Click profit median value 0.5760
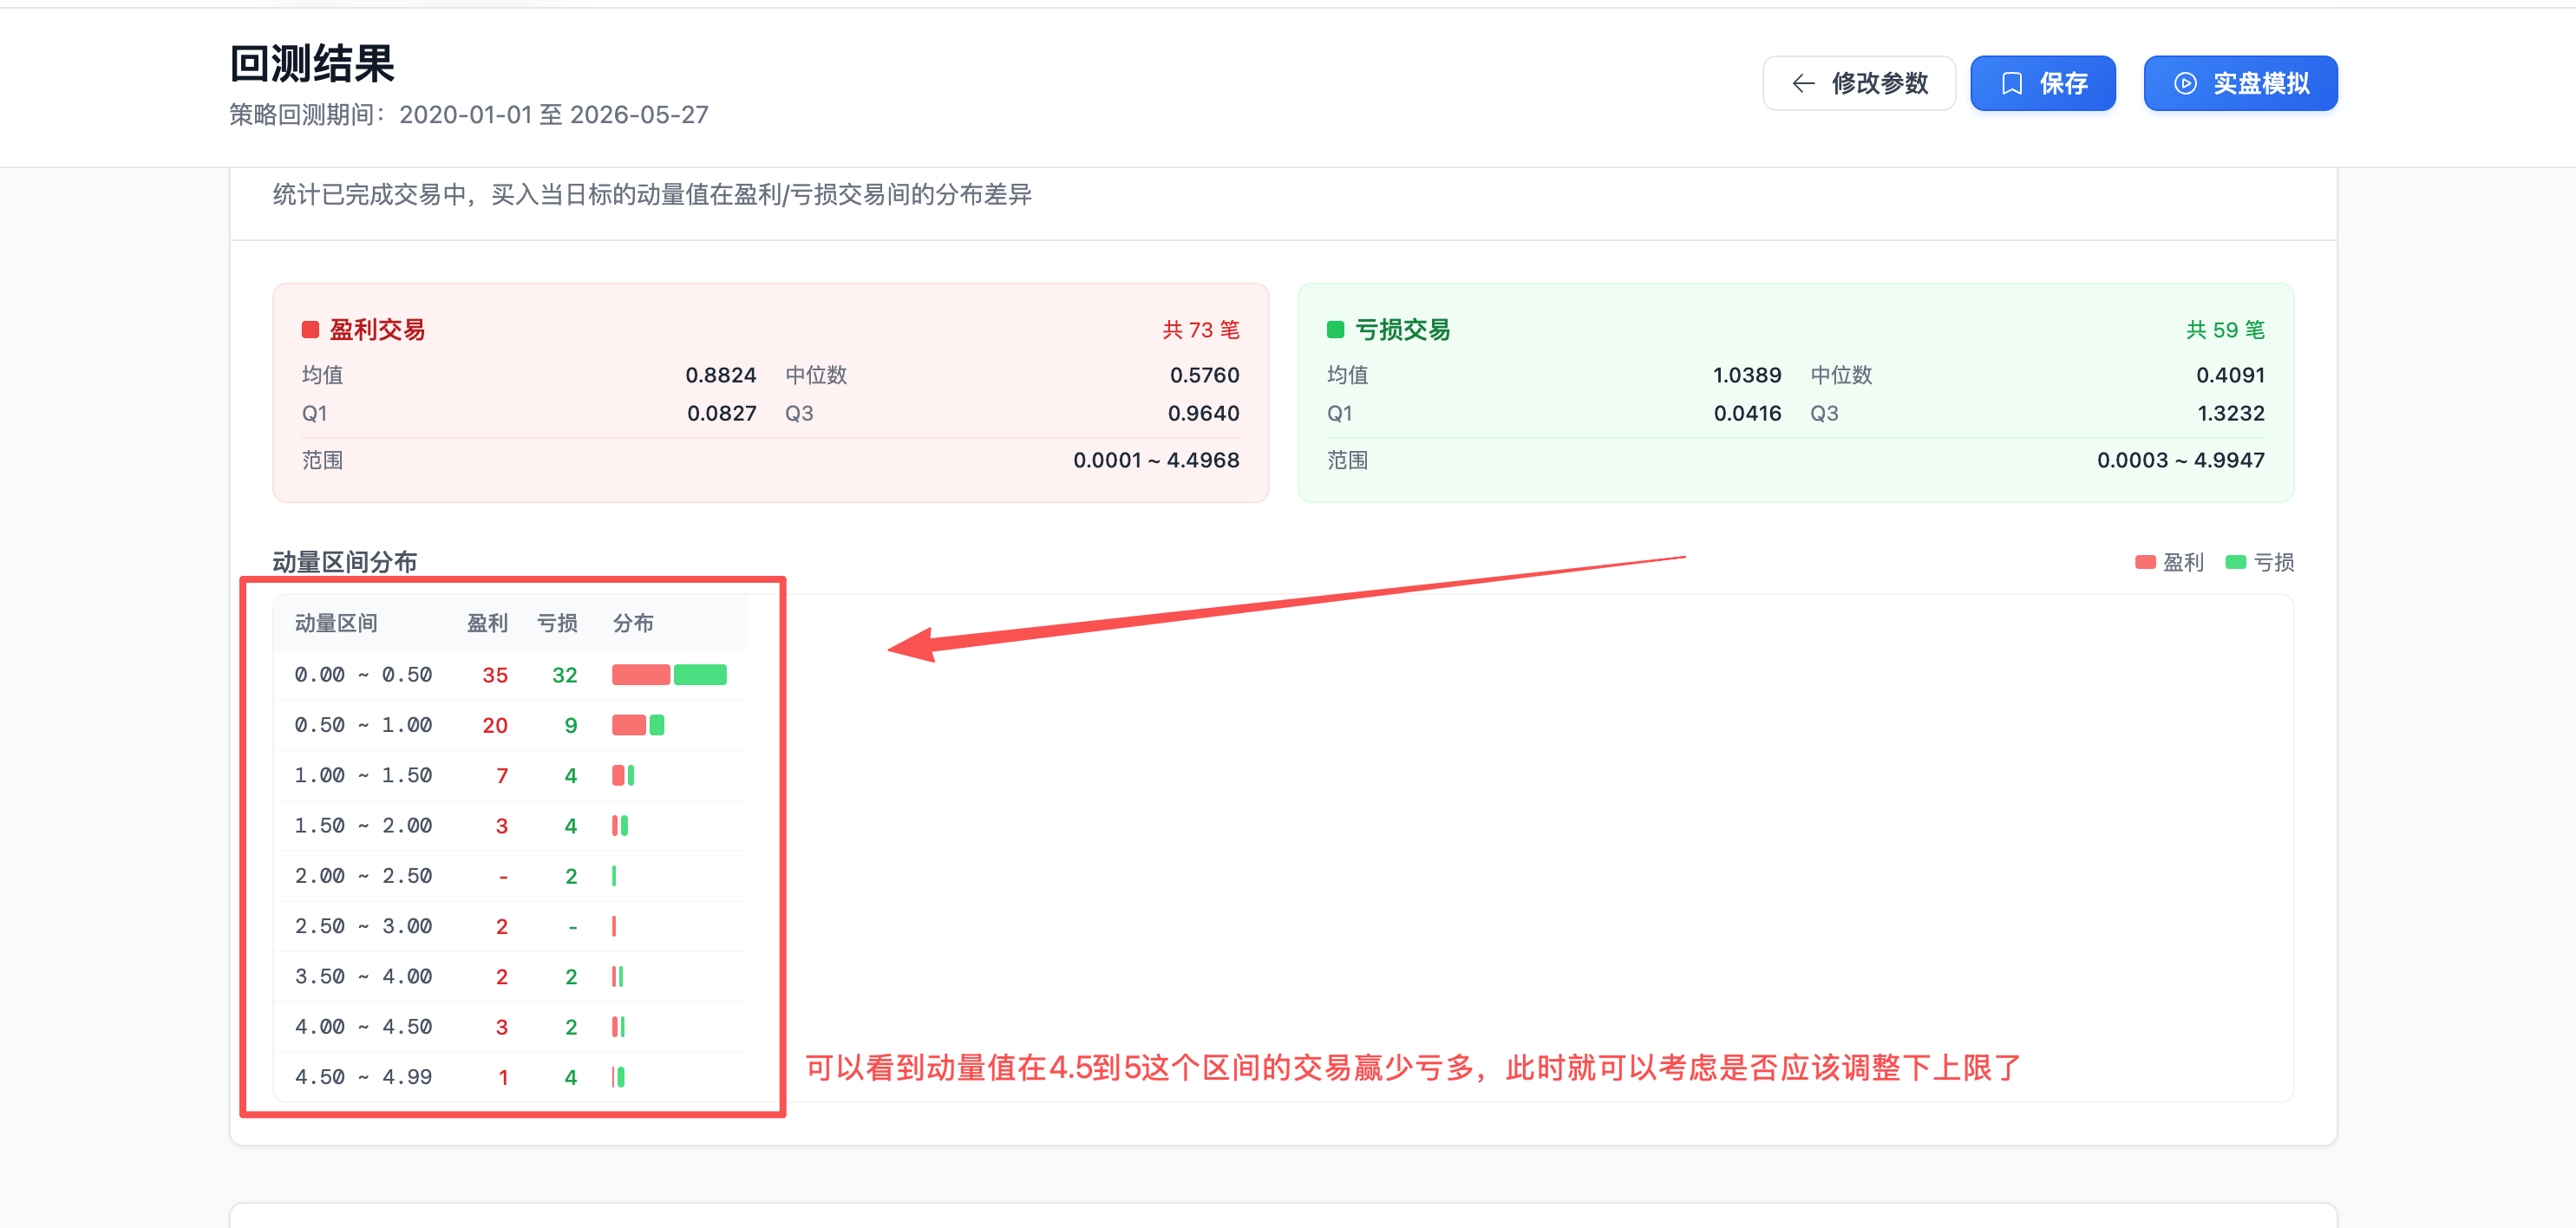Image resolution: width=2576 pixels, height=1228 pixels. tap(1205, 375)
